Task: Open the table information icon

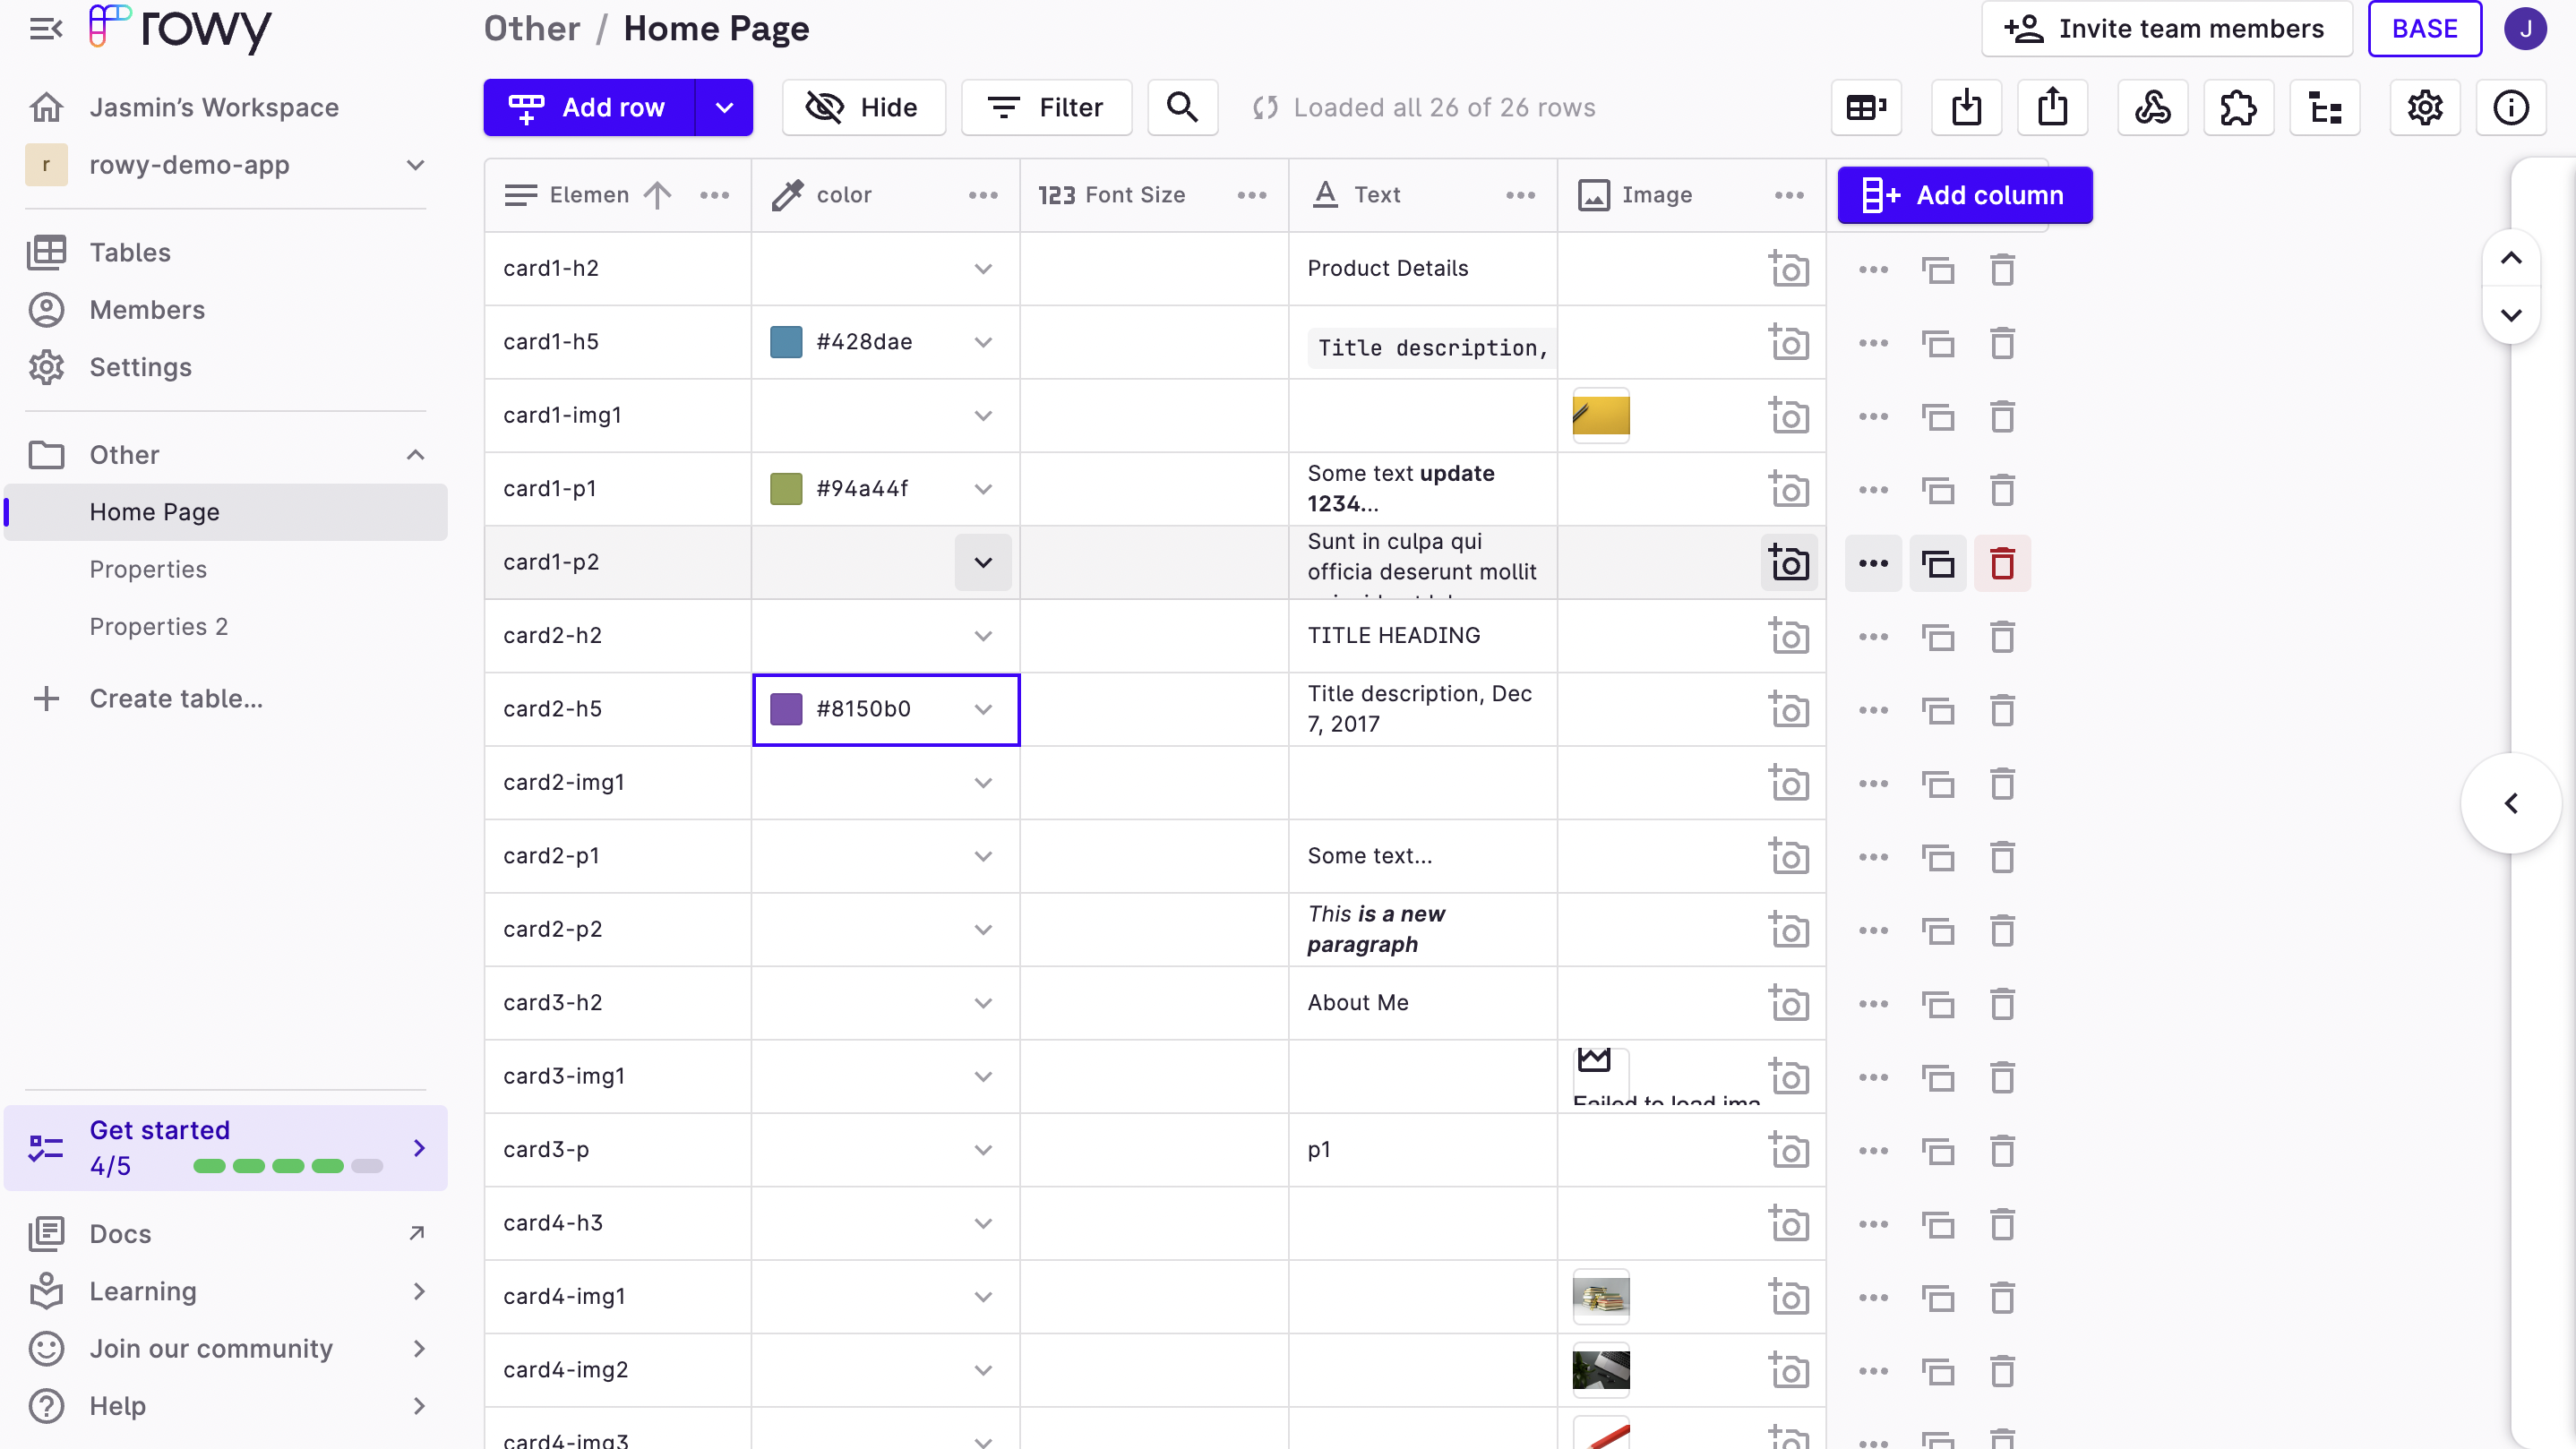Action: tap(2510, 107)
